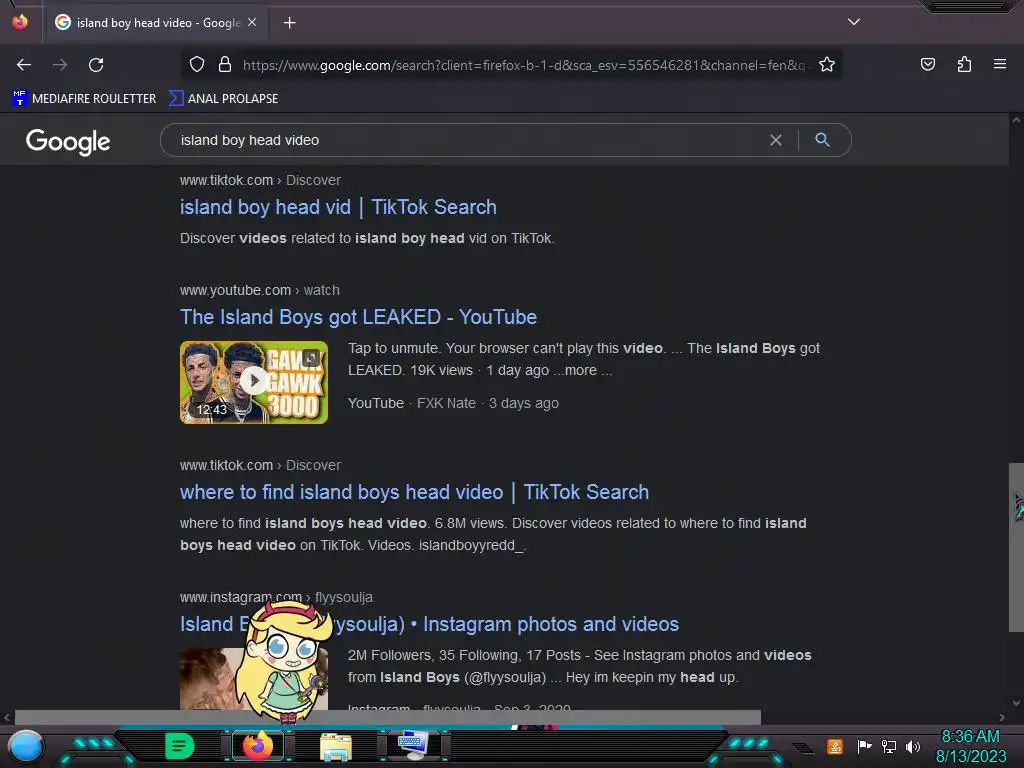
Task: Expand the list all tabs chevron
Action: (x=854, y=22)
